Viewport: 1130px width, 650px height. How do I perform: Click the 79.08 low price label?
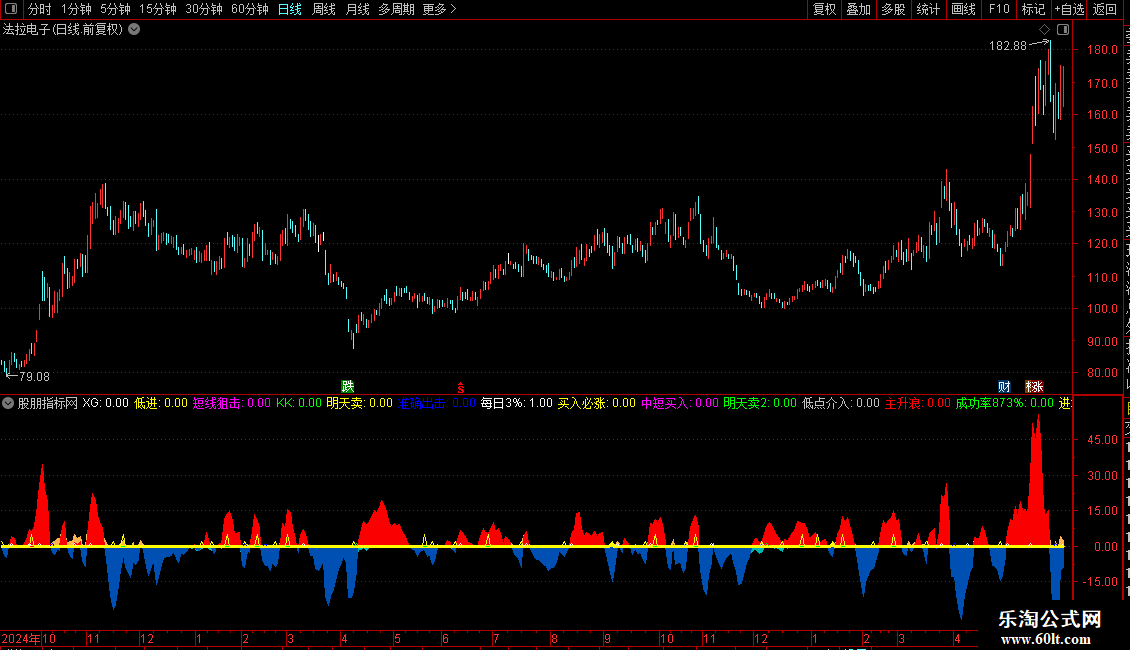click(34, 377)
